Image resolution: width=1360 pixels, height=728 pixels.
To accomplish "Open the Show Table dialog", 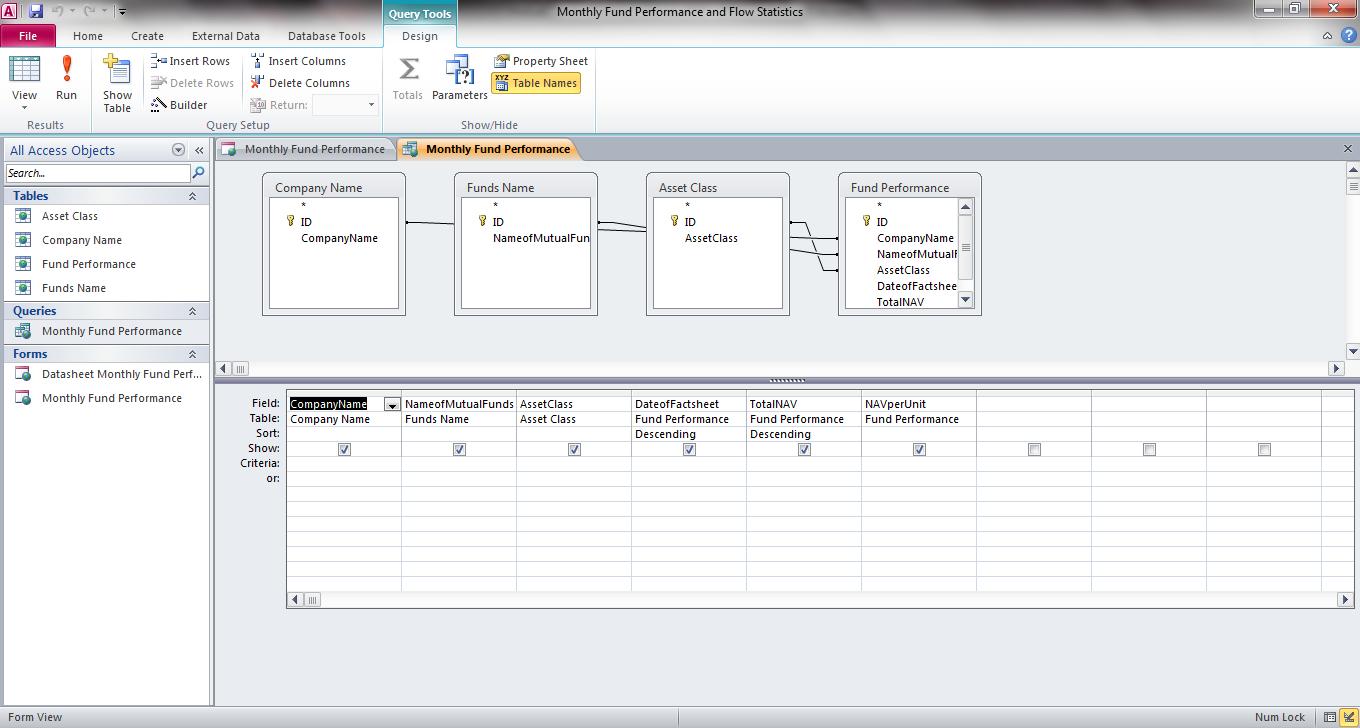I will pyautogui.click(x=117, y=84).
